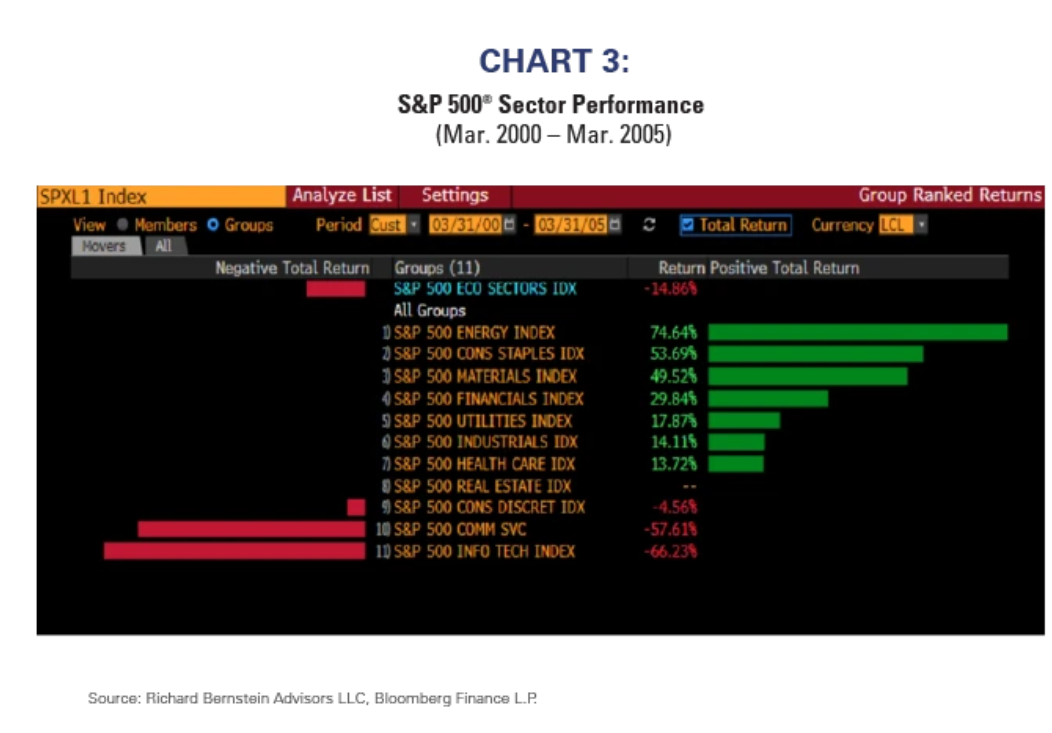
Task: Click the green Health Care return bar
Action: click(x=736, y=464)
